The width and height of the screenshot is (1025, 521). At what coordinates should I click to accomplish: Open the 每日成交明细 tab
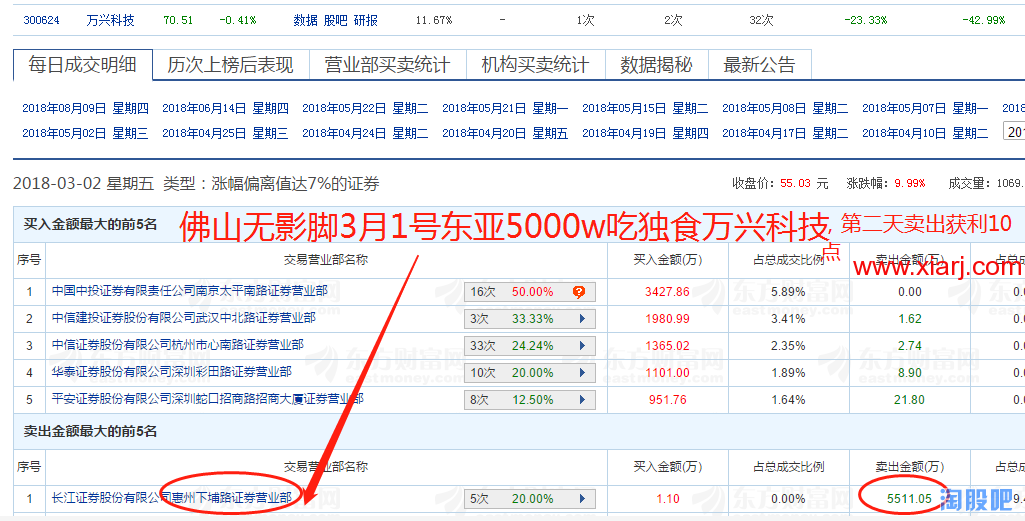[82, 65]
